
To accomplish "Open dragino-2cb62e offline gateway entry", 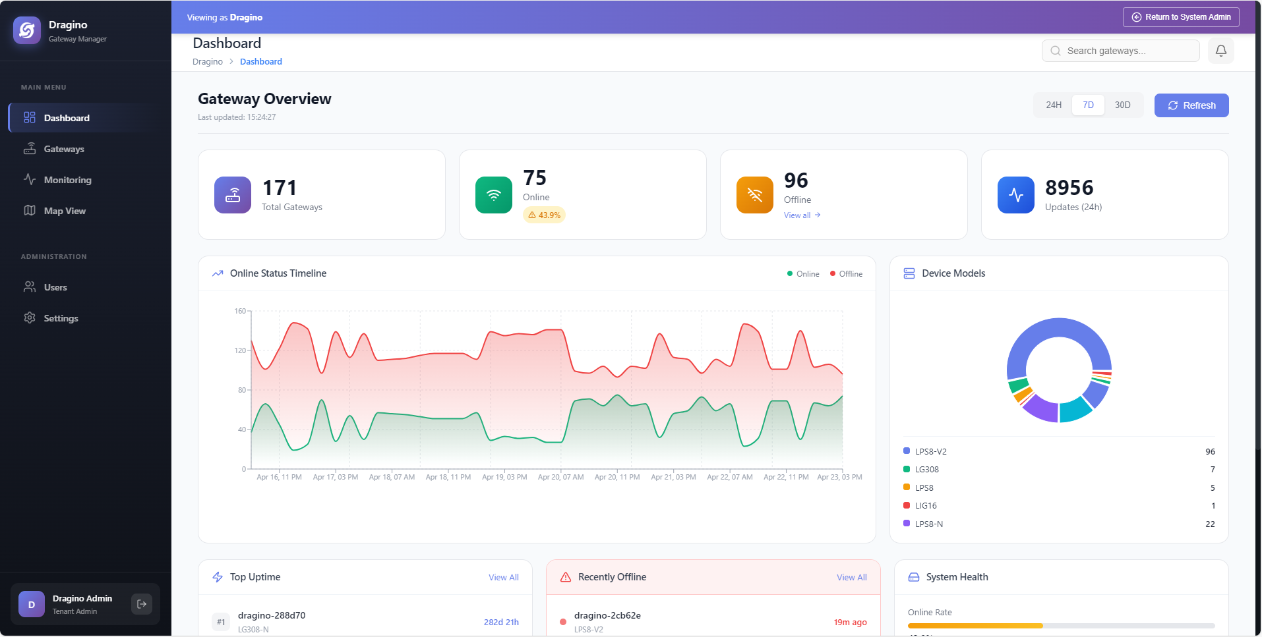I will 713,621.
